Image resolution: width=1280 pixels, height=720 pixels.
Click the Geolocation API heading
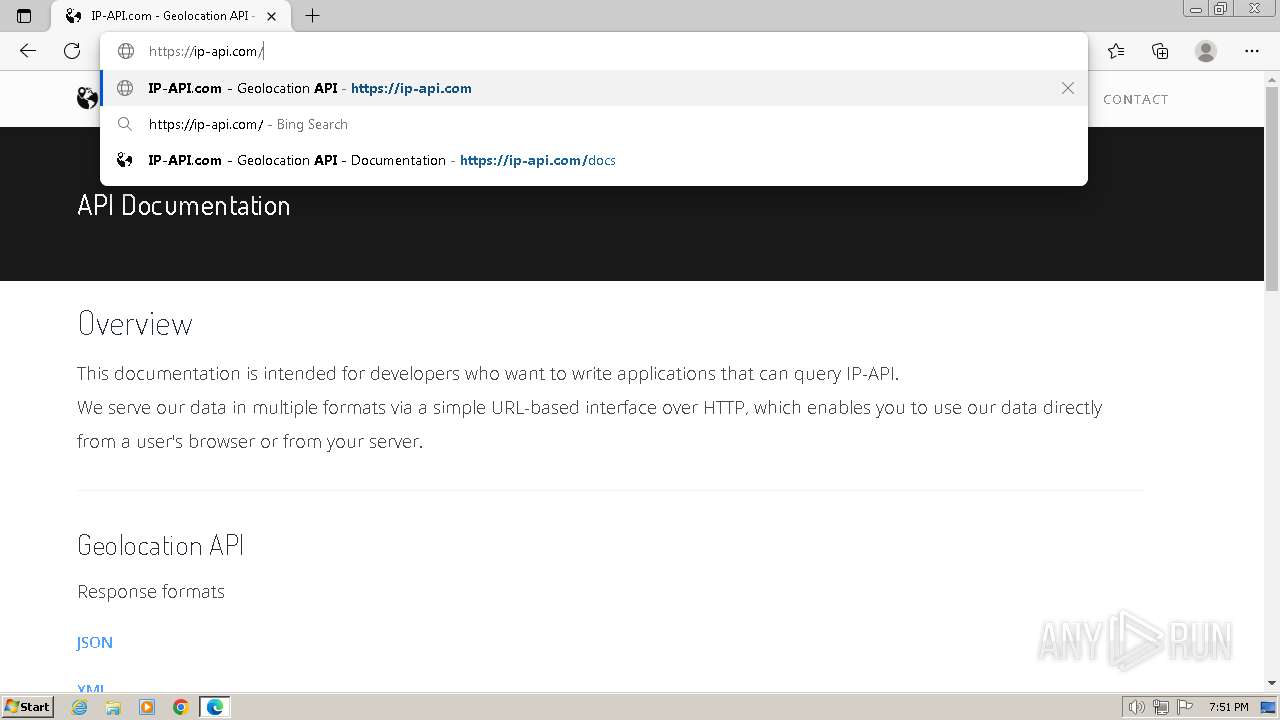pyautogui.click(x=161, y=545)
